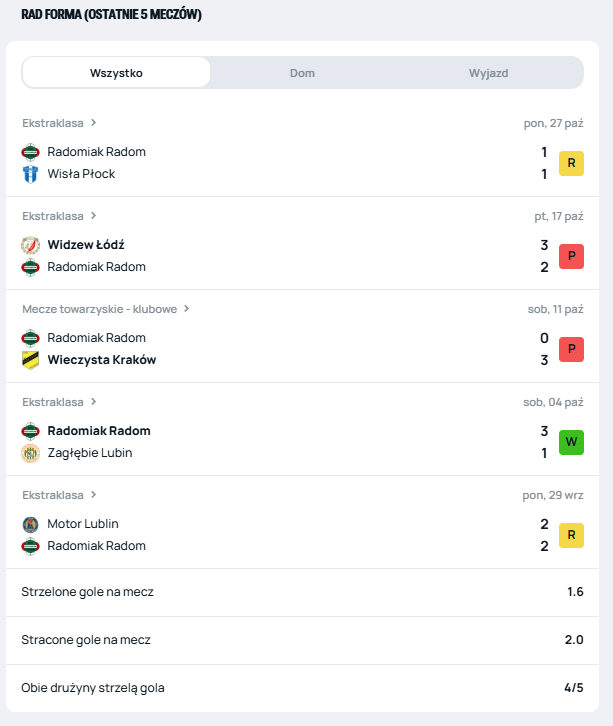Click the Motor Lublin club crest icon
Image resolution: width=613 pixels, height=726 pixels.
point(30,524)
